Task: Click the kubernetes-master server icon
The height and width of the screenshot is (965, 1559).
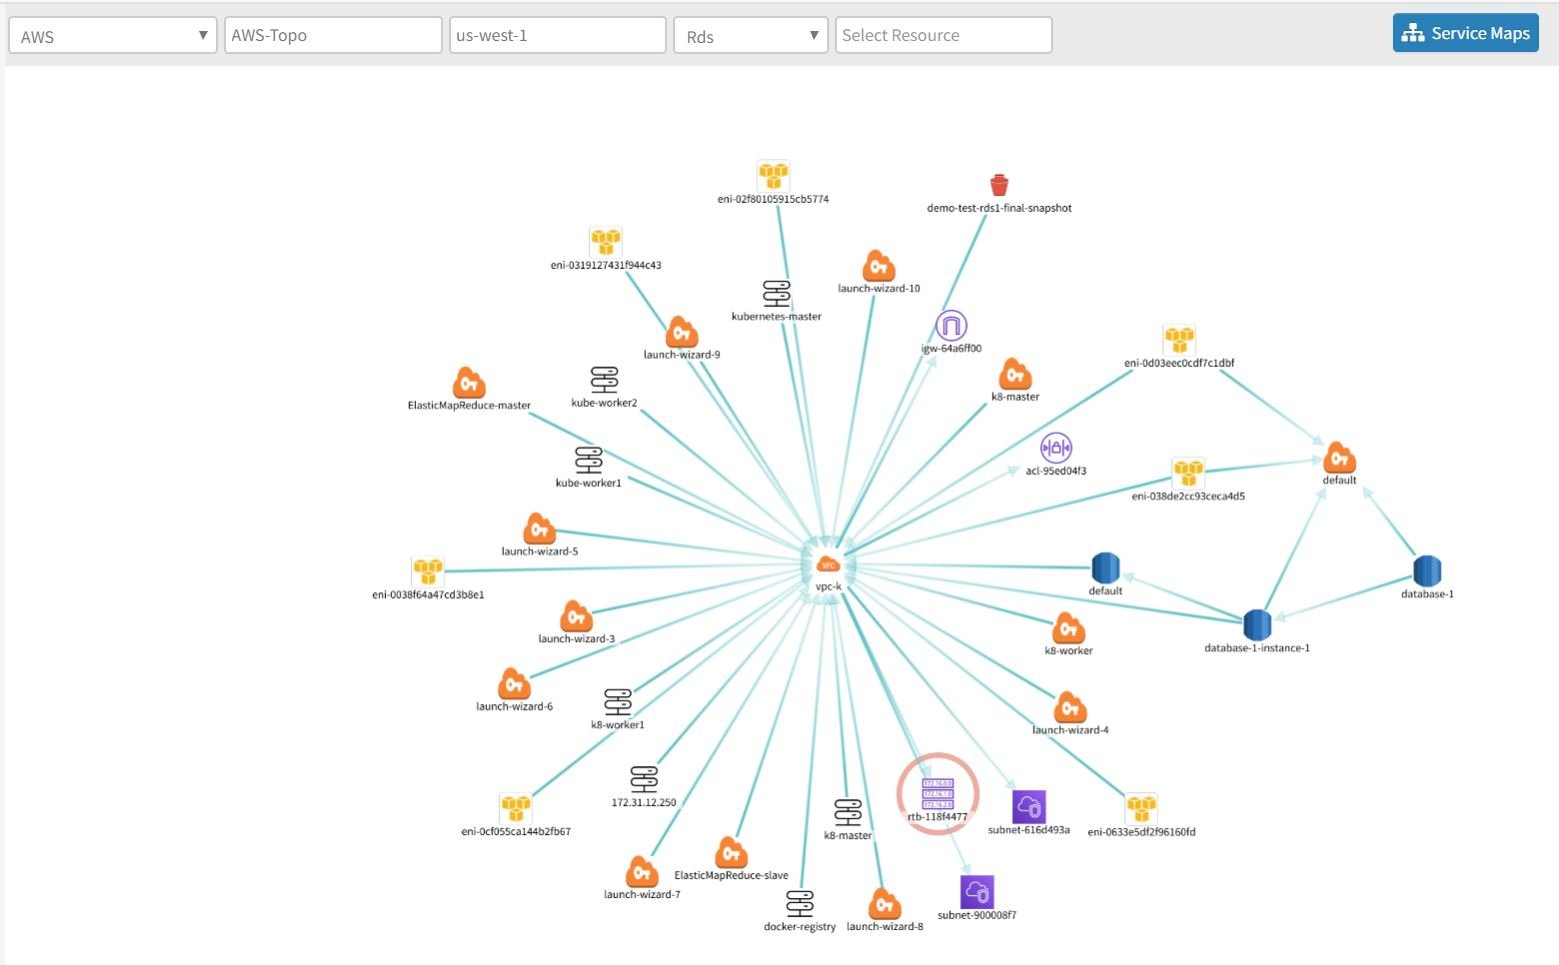Action: 776,293
